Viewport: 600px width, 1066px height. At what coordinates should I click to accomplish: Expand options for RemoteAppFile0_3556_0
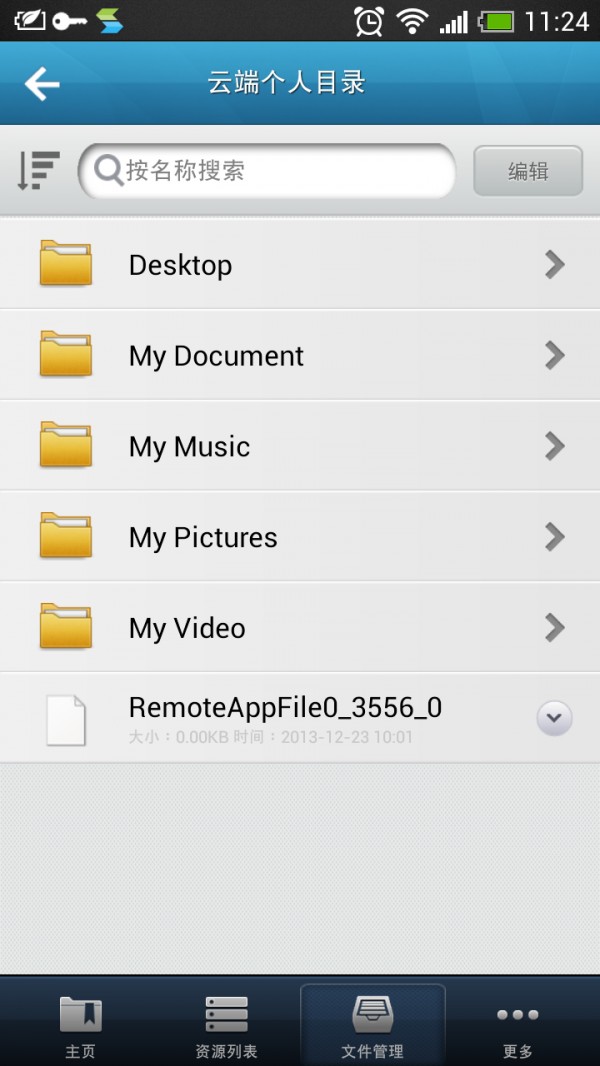click(554, 718)
